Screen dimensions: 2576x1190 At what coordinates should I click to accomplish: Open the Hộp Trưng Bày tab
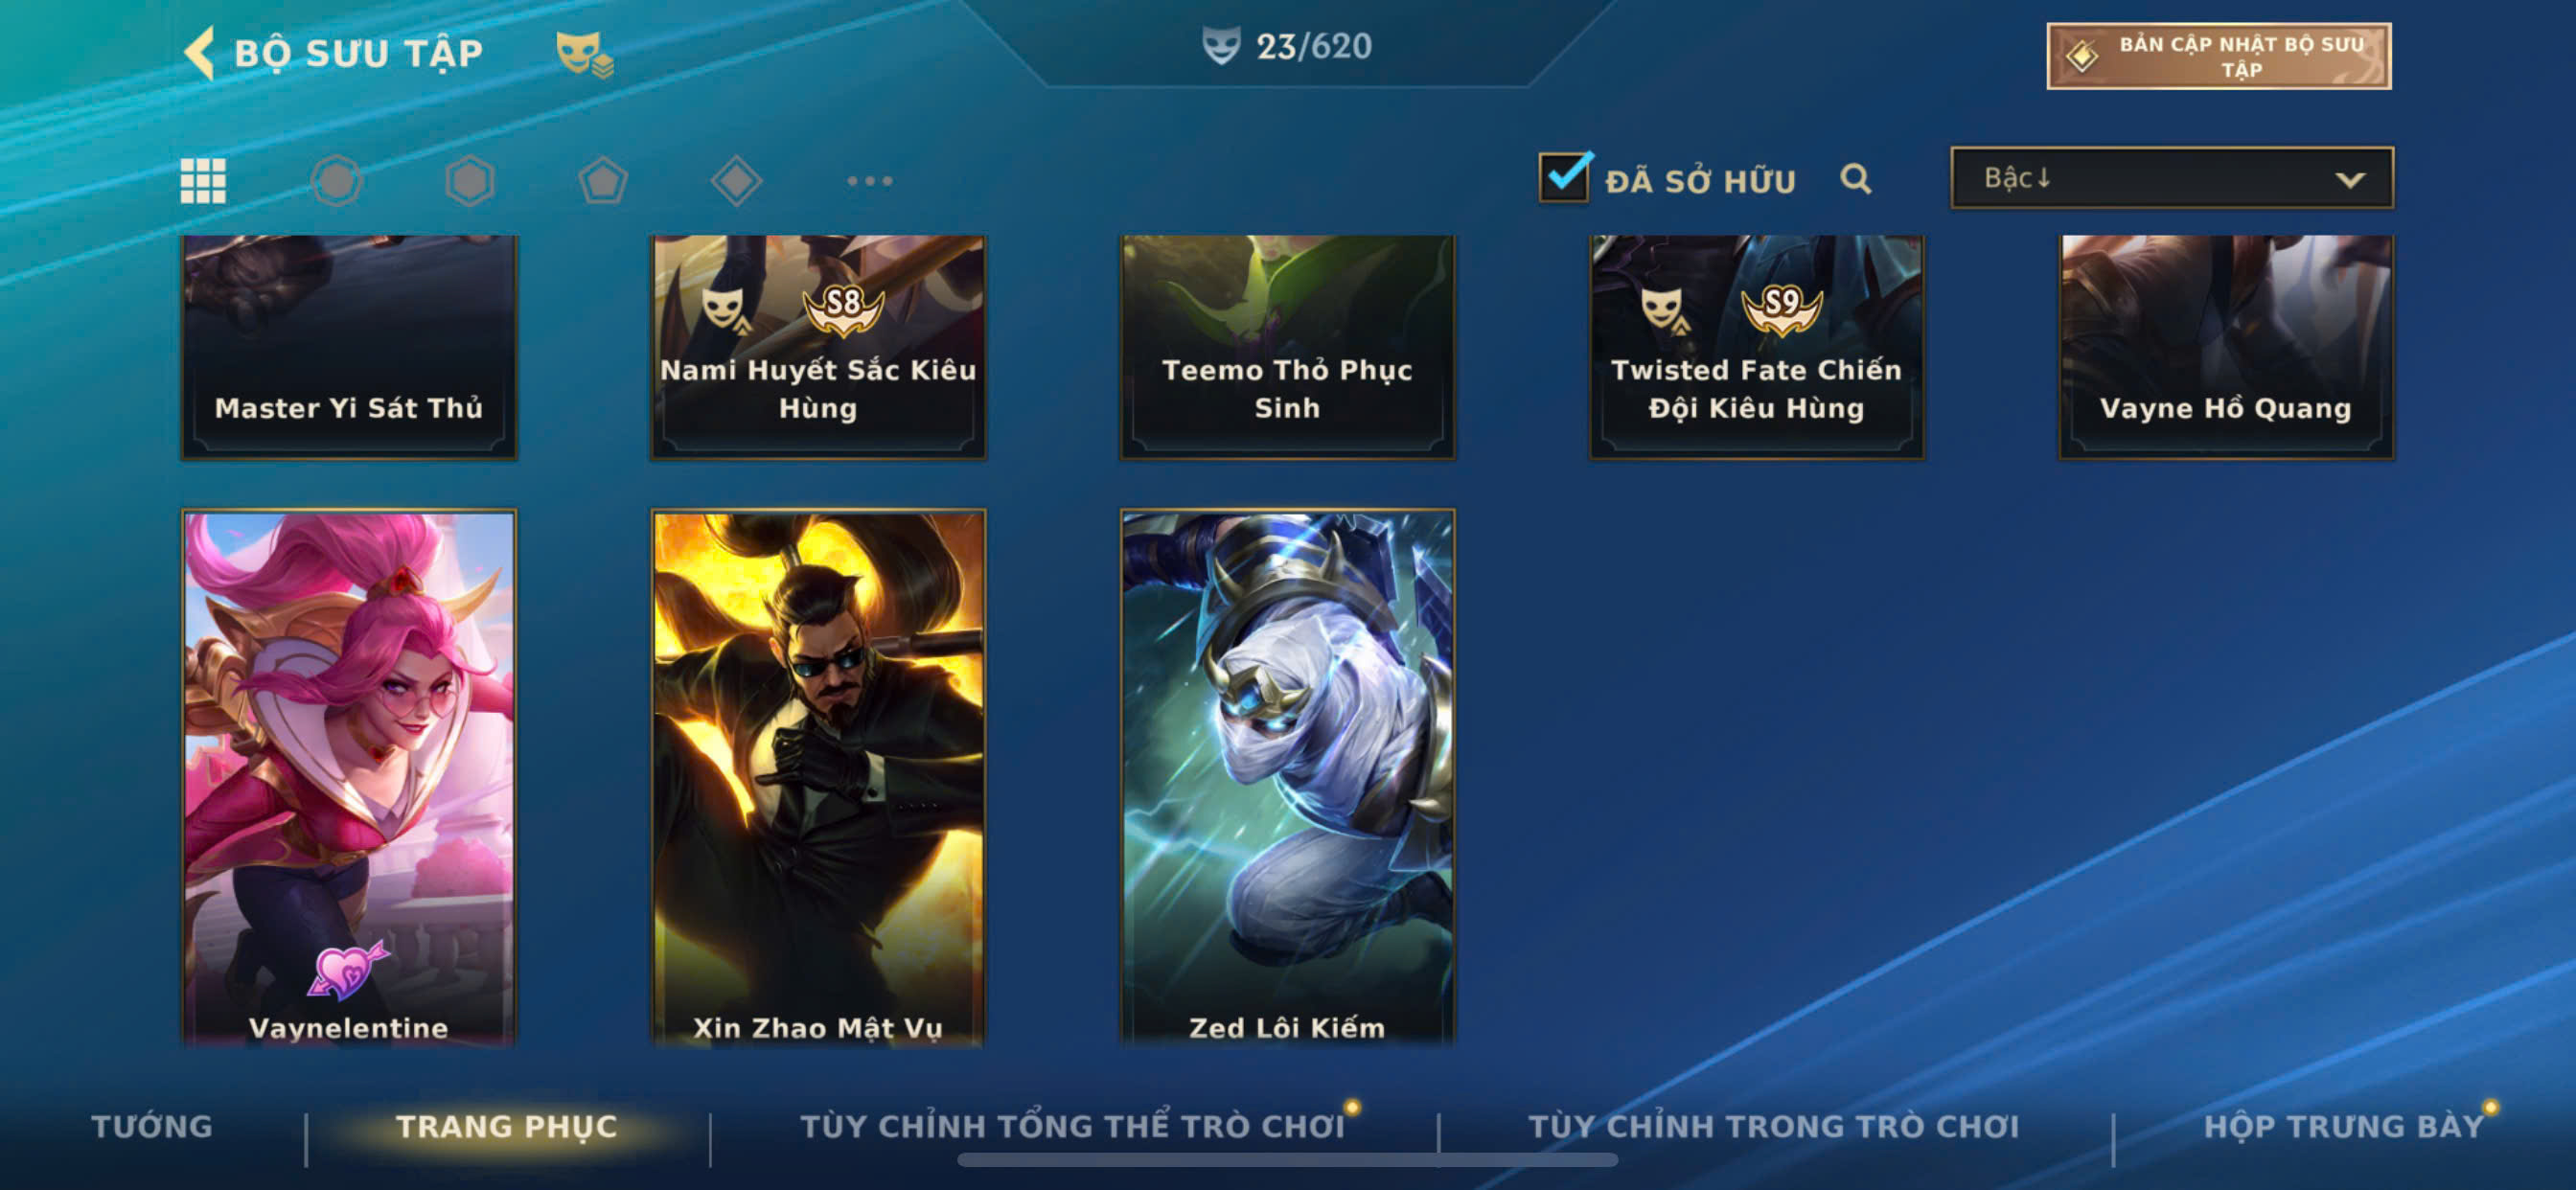[2344, 1126]
